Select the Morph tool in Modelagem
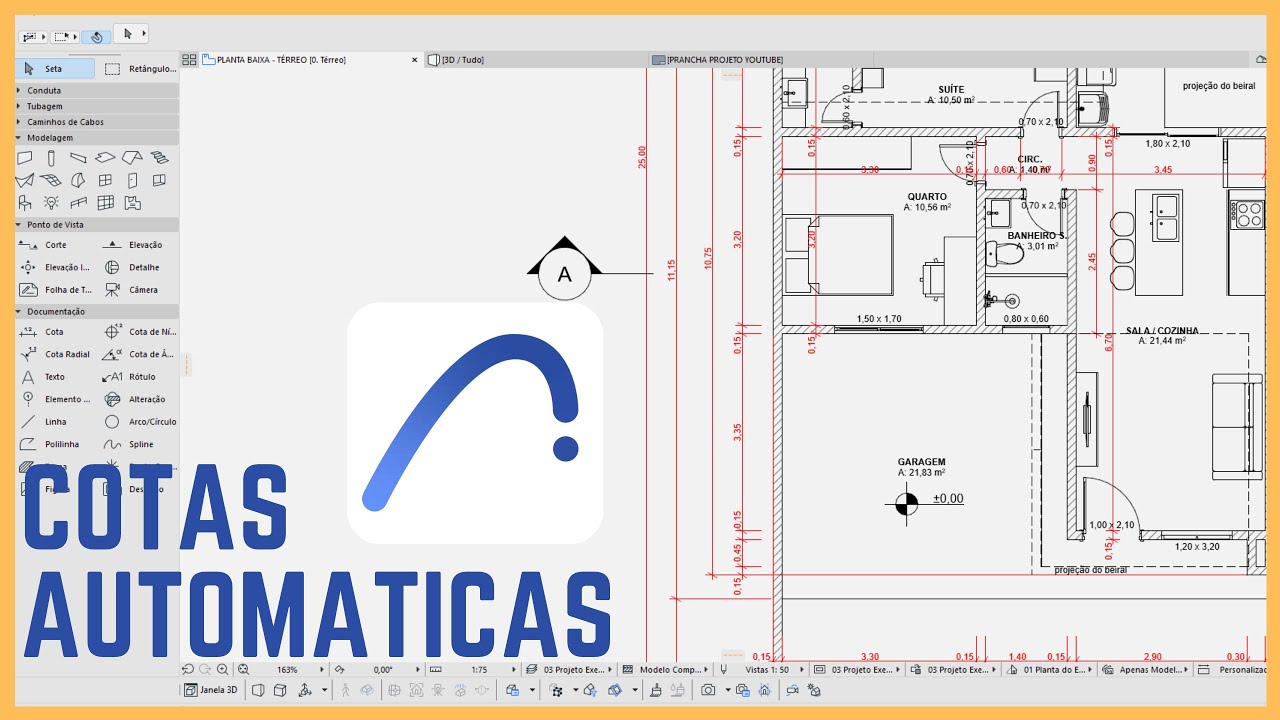The image size is (1280, 720). click(x=79, y=180)
